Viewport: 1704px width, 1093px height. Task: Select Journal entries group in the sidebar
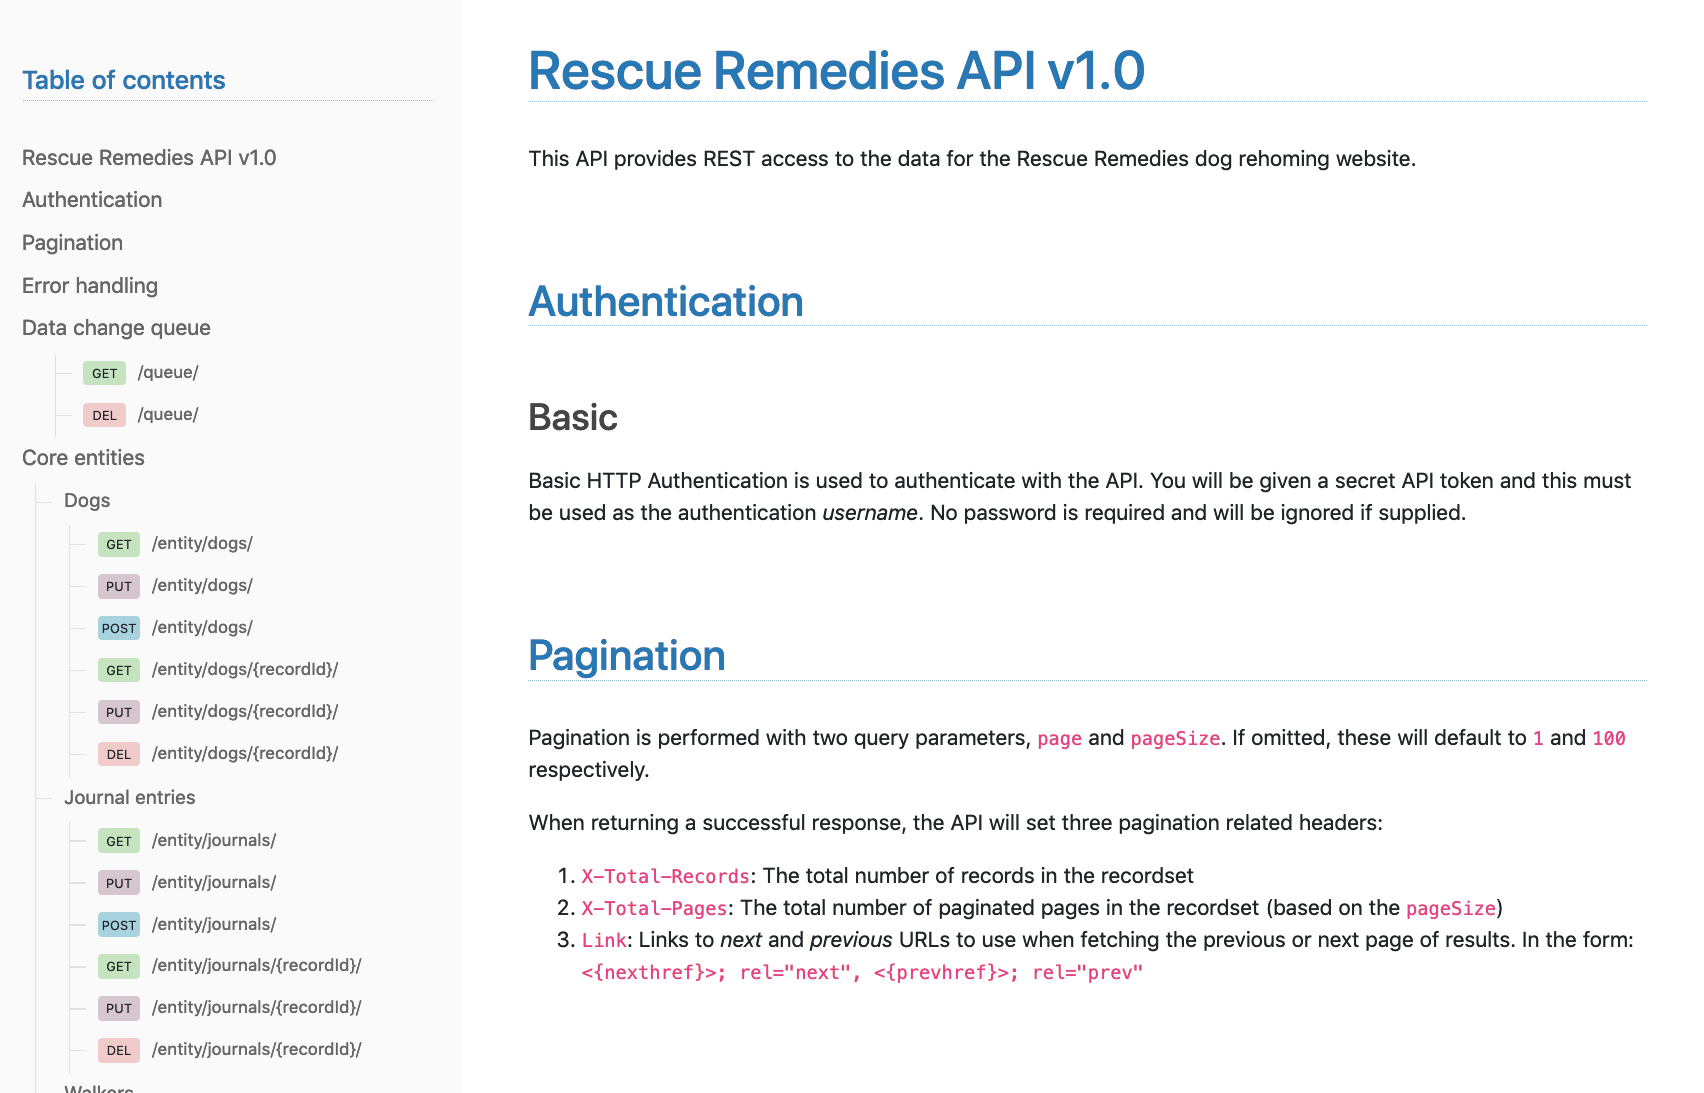point(130,798)
